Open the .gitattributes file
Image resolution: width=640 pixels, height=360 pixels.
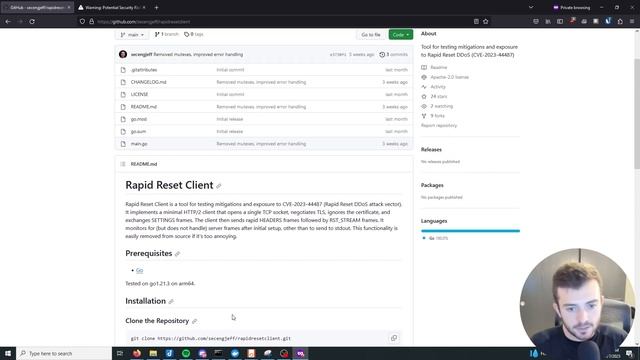tap(144, 70)
